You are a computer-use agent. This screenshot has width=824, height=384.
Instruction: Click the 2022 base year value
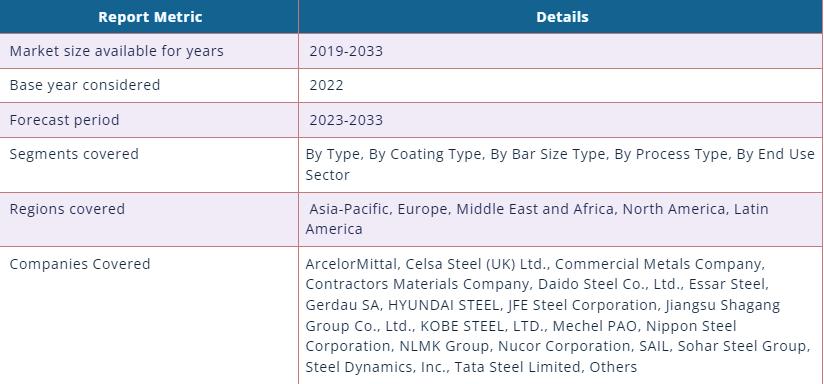click(326, 85)
